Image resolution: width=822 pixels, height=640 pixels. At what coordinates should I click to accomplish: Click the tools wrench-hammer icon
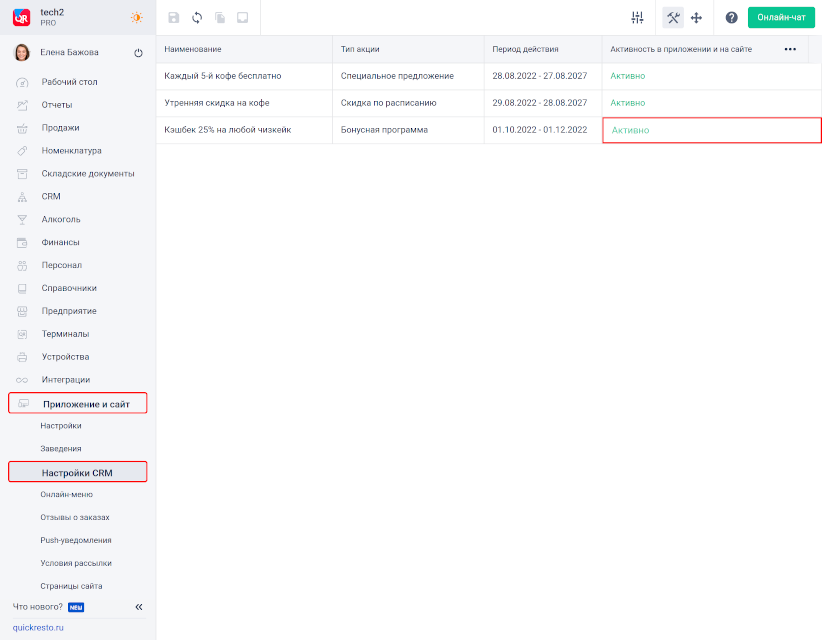tap(673, 18)
